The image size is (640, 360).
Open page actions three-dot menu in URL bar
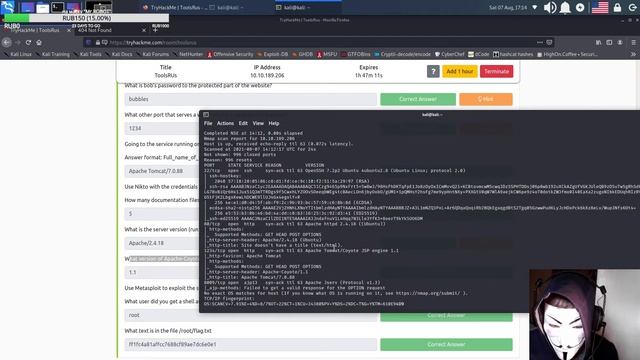pos(540,42)
